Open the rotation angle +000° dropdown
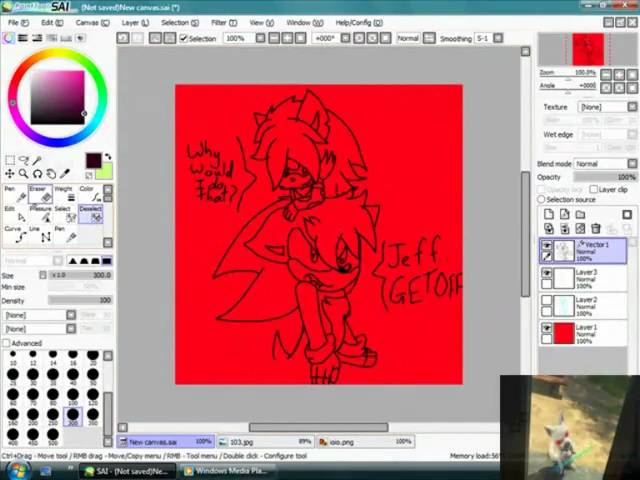This screenshot has height=480, width=640. pyautogui.click(x=345, y=38)
